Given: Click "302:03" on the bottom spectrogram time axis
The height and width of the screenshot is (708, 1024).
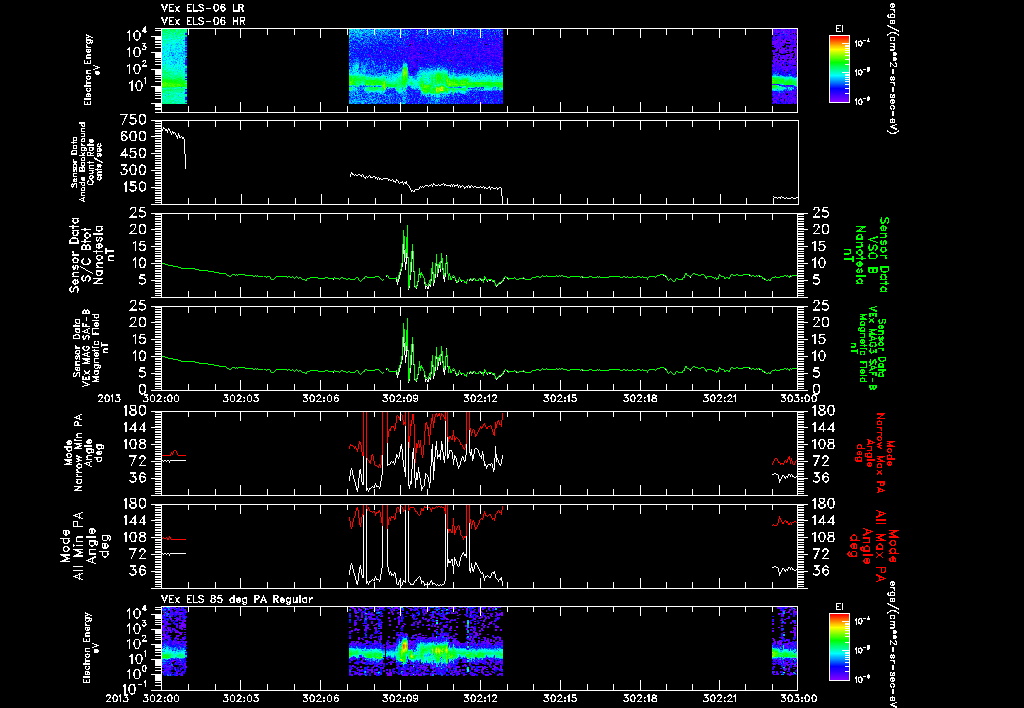Looking at the screenshot, I should [x=240, y=698].
